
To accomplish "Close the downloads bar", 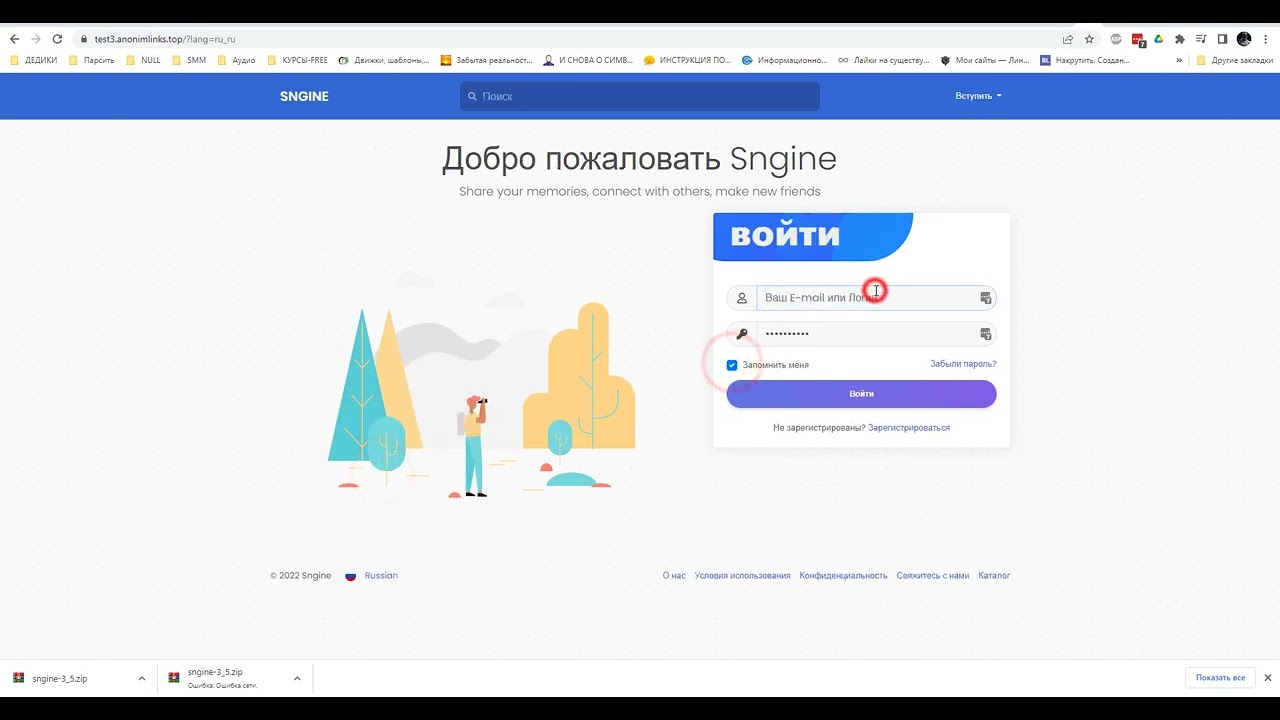I will [x=1267, y=678].
